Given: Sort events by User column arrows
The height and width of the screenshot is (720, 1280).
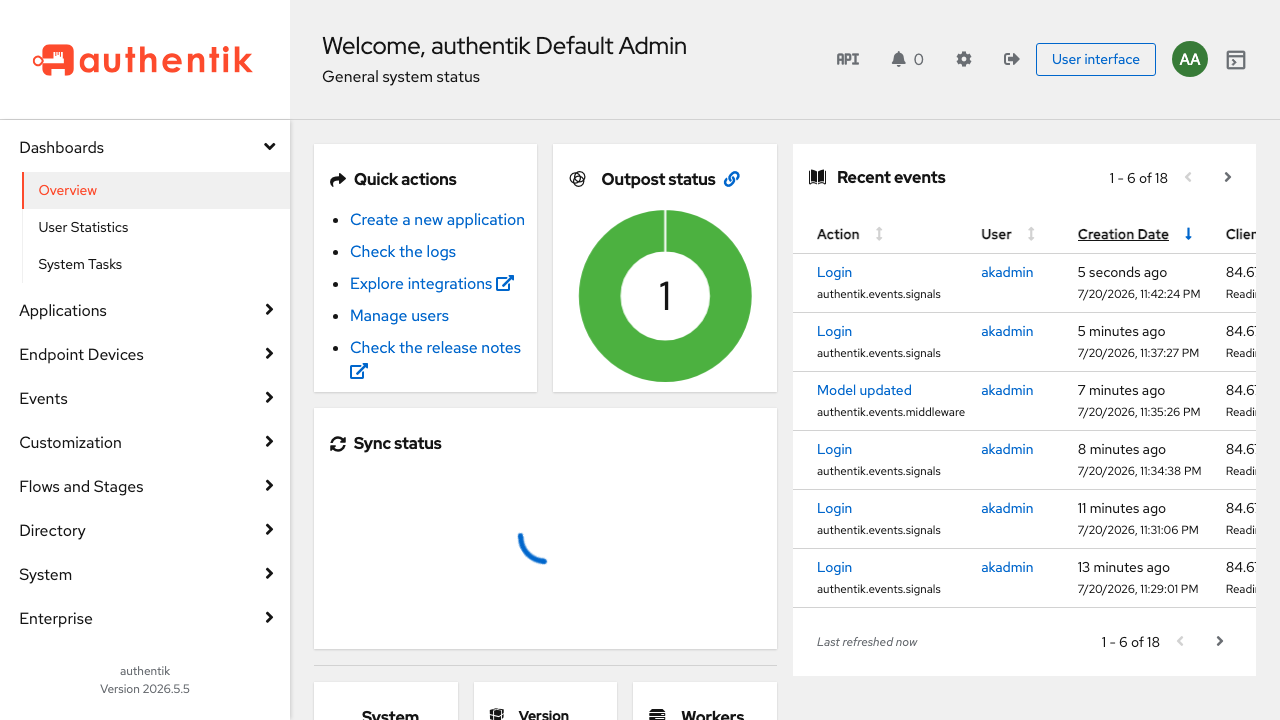Looking at the screenshot, I should click(x=1031, y=234).
